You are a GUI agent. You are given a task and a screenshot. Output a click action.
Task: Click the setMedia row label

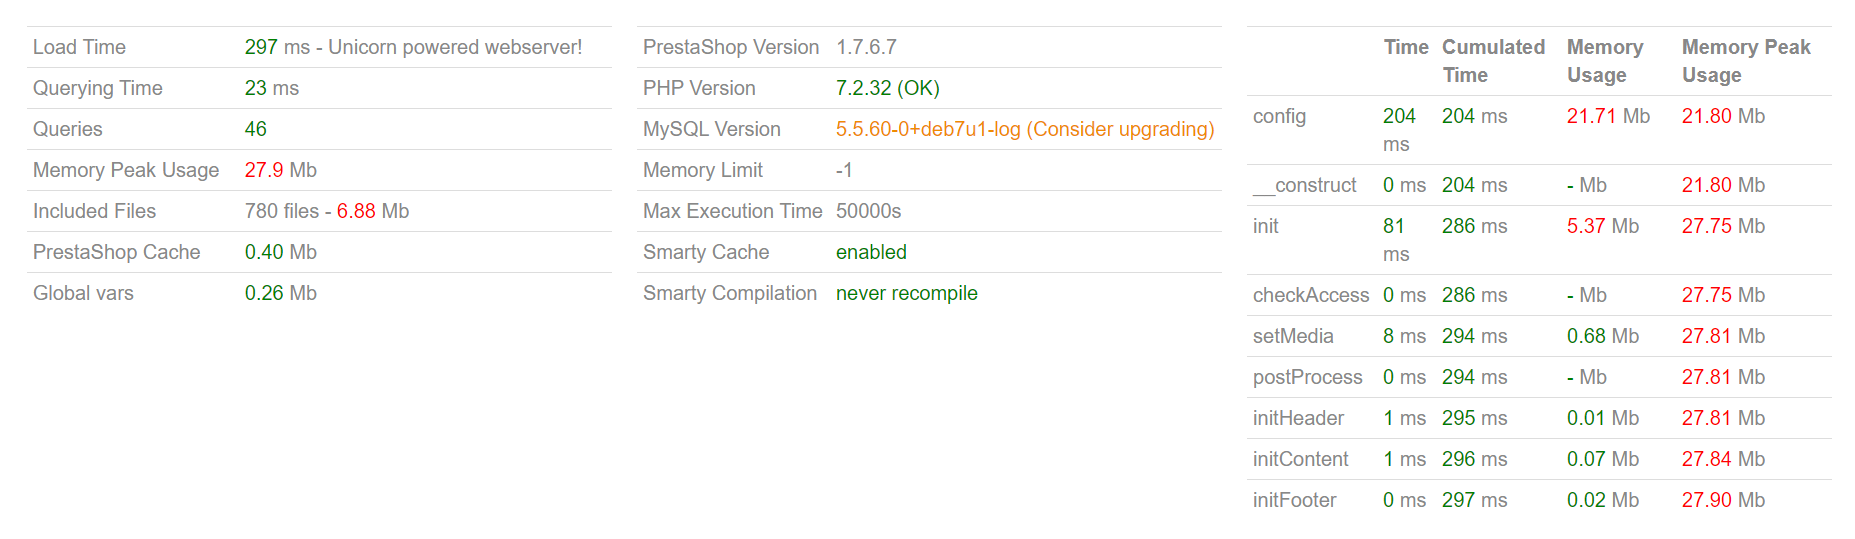pyautogui.click(x=1293, y=336)
